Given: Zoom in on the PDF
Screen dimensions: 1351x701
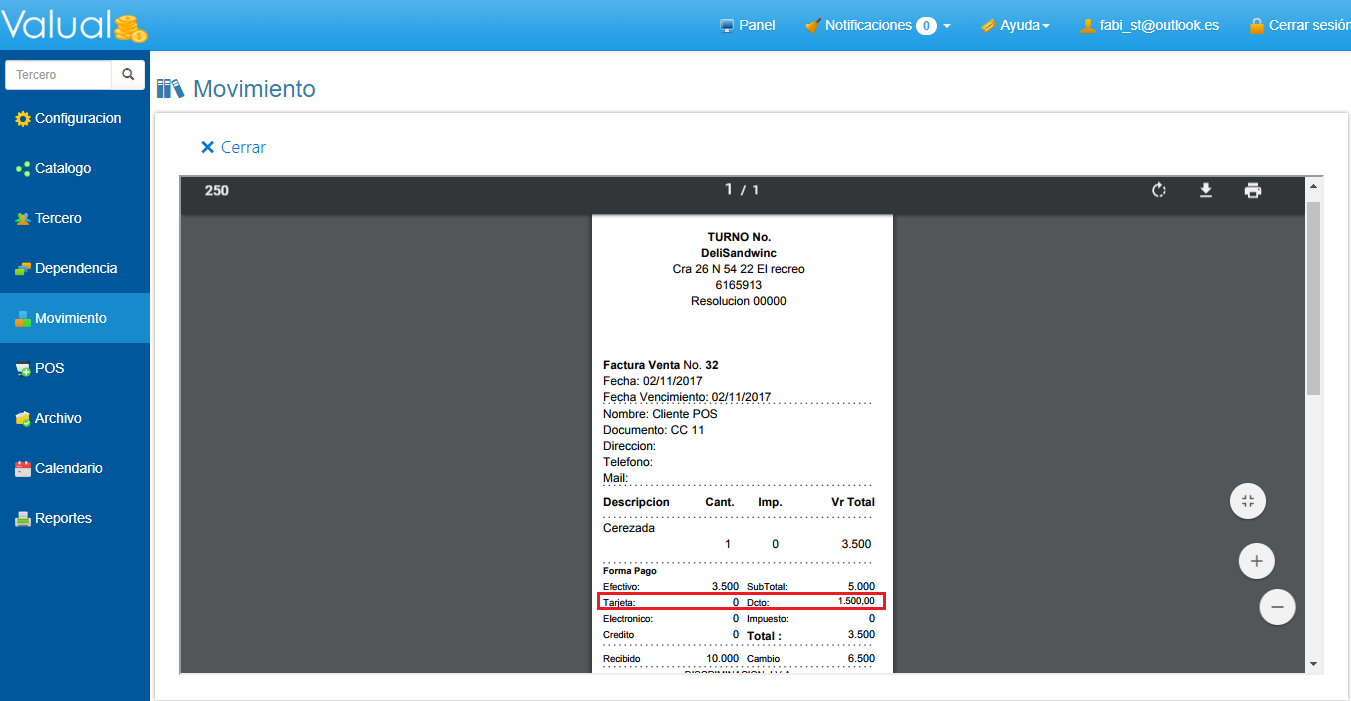Looking at the screenshot, I should (x=1256, y=561).
